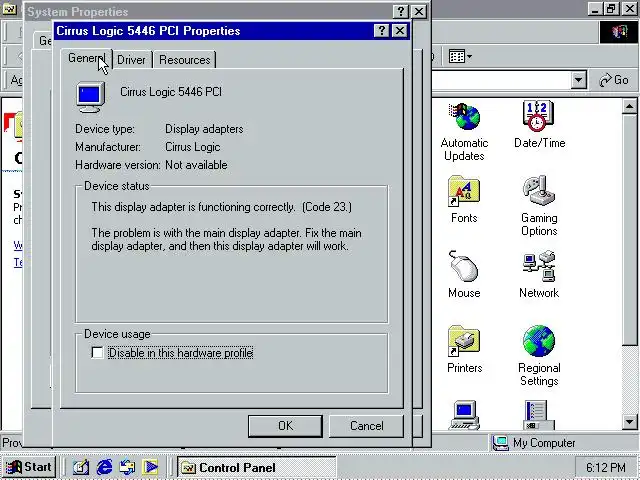640x480 pixels.
Task: Click the partially visible computer icon below Printers
Action: click(x=464, y=415)
